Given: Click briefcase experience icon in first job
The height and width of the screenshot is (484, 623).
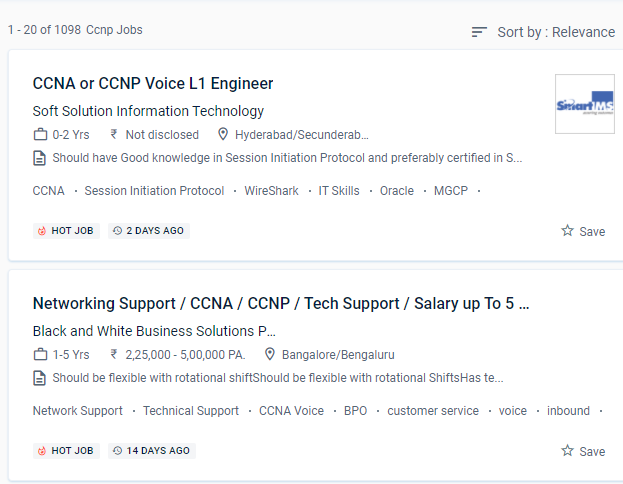Looking at the screenshot, I should (40, 134).
